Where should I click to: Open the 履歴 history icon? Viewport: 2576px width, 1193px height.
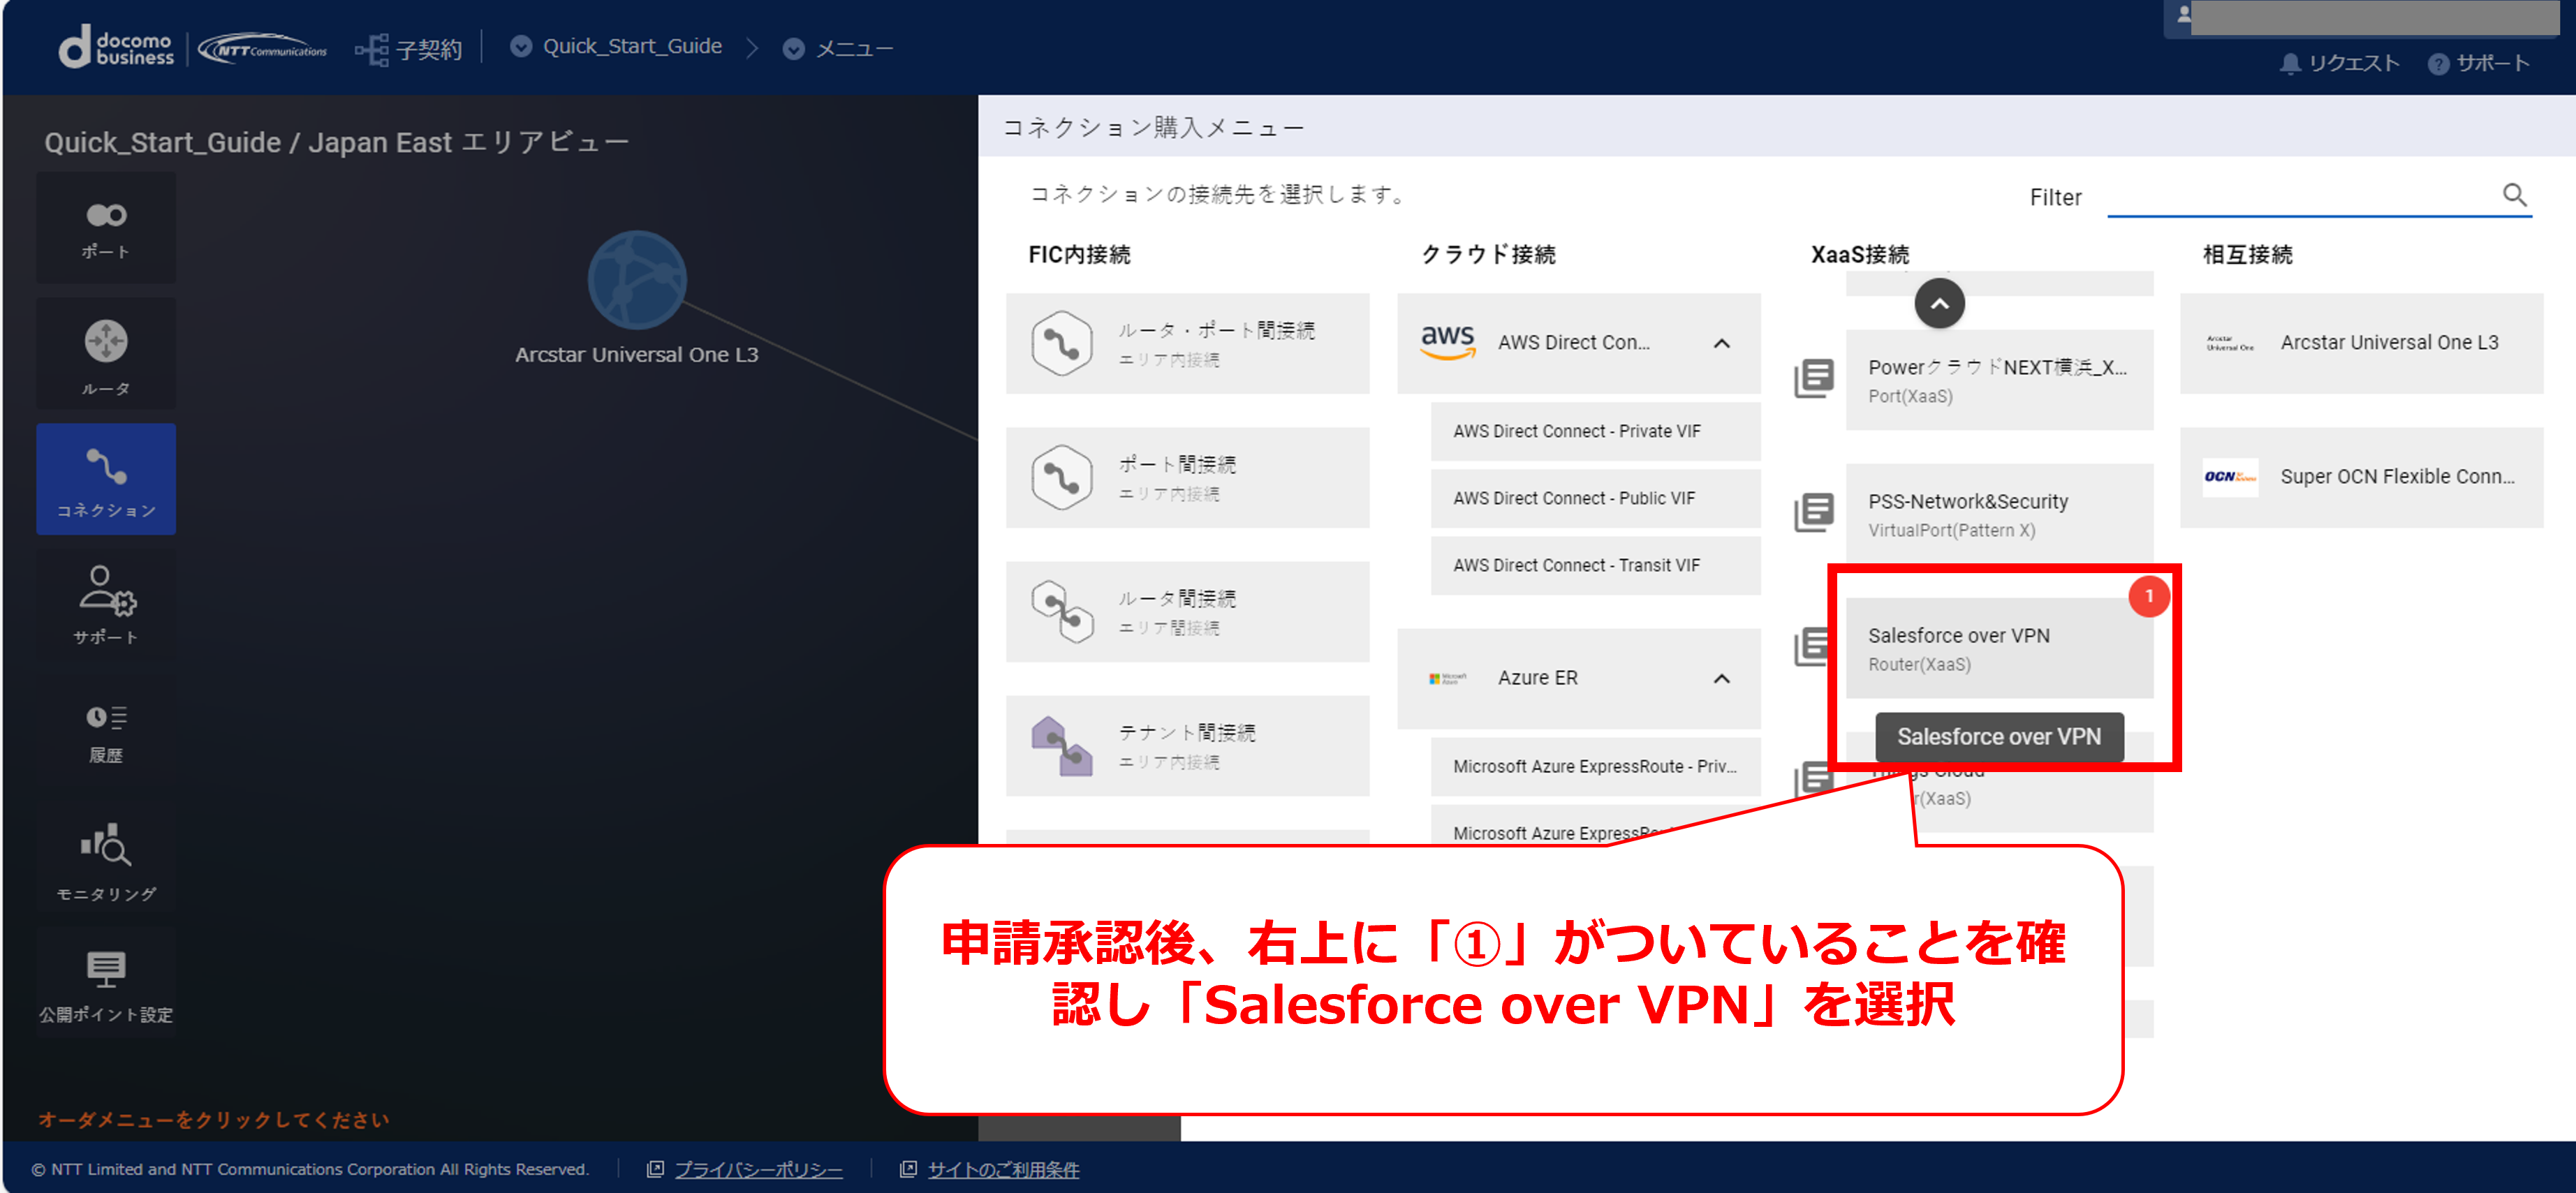coord(106,731)
